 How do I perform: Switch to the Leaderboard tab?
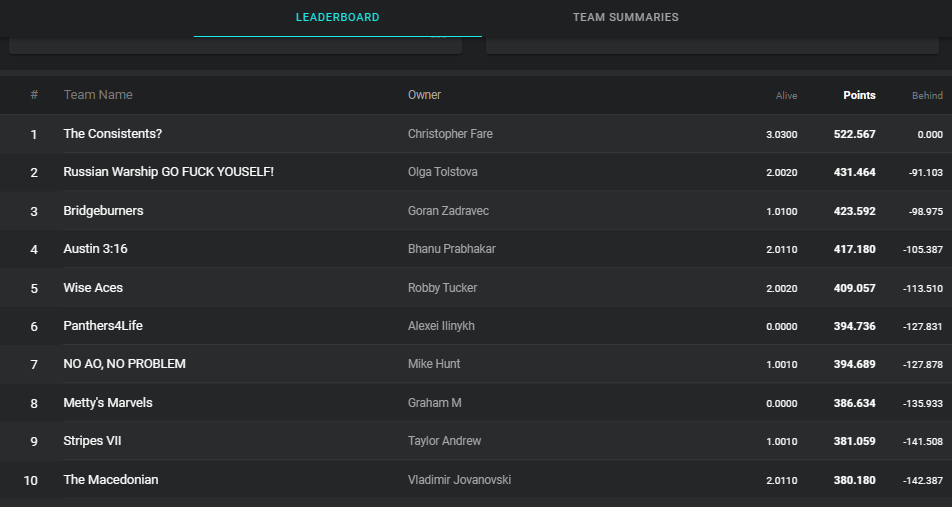click(338, 18)
